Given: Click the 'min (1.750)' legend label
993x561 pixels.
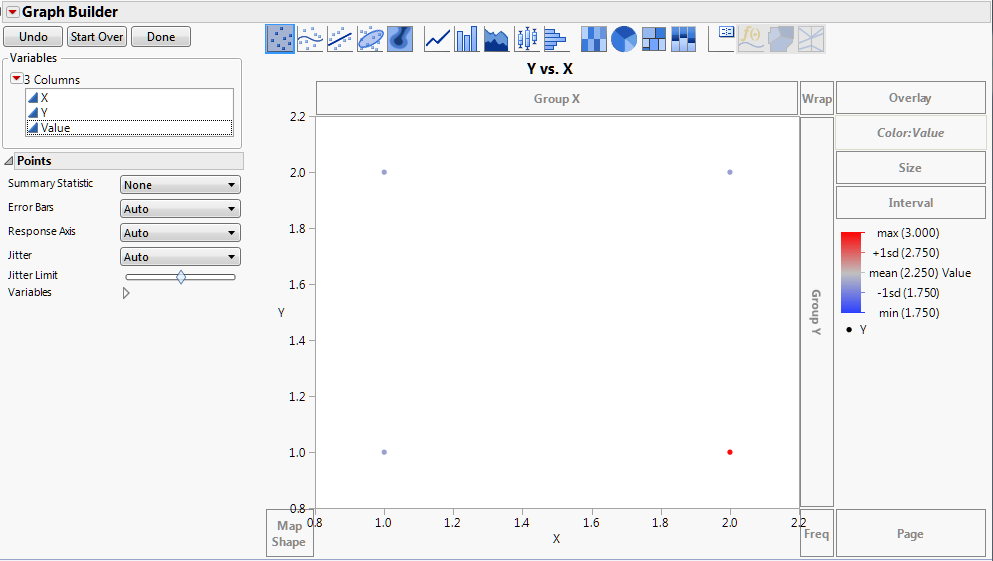Looking at the screenshot, I should point(909,313).
